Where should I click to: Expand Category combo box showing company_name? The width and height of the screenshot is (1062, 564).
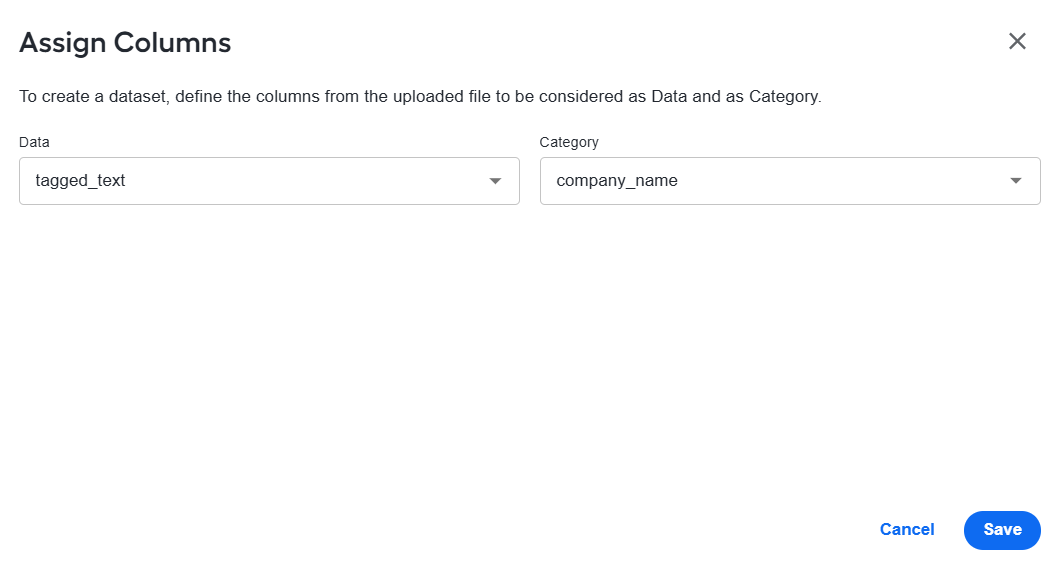coord(790,181)
